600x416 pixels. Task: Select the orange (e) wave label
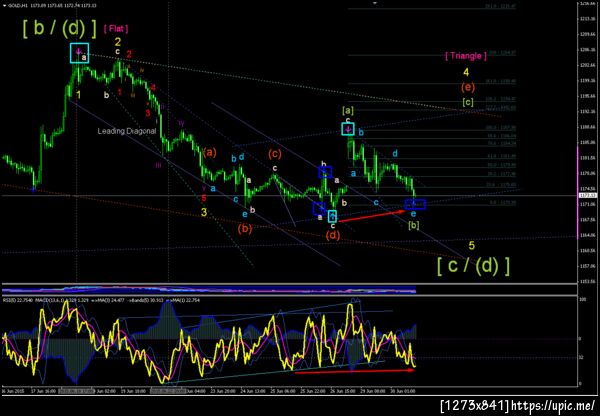coord(468,87)
